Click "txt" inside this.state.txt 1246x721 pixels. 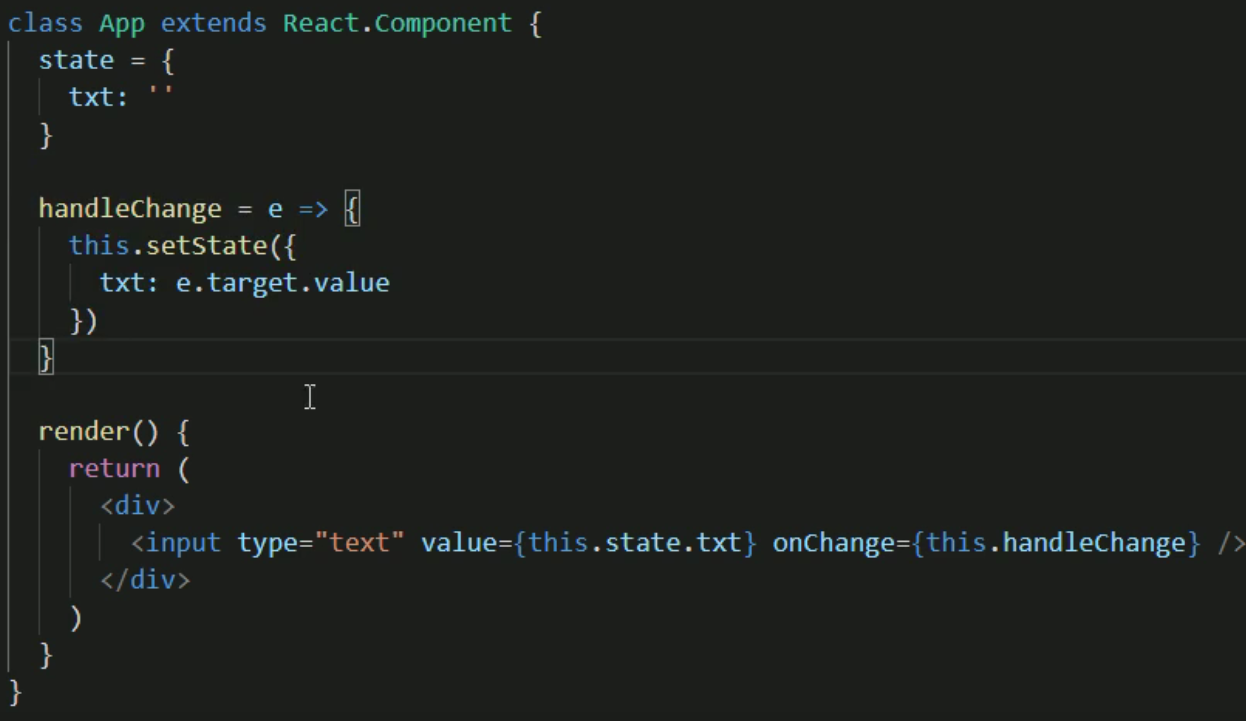(x=719, y=543)
